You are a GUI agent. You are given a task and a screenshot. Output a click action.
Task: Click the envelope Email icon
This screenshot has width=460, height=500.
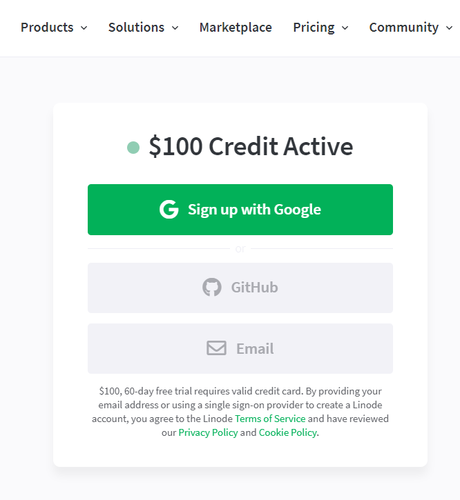point(216,348)
